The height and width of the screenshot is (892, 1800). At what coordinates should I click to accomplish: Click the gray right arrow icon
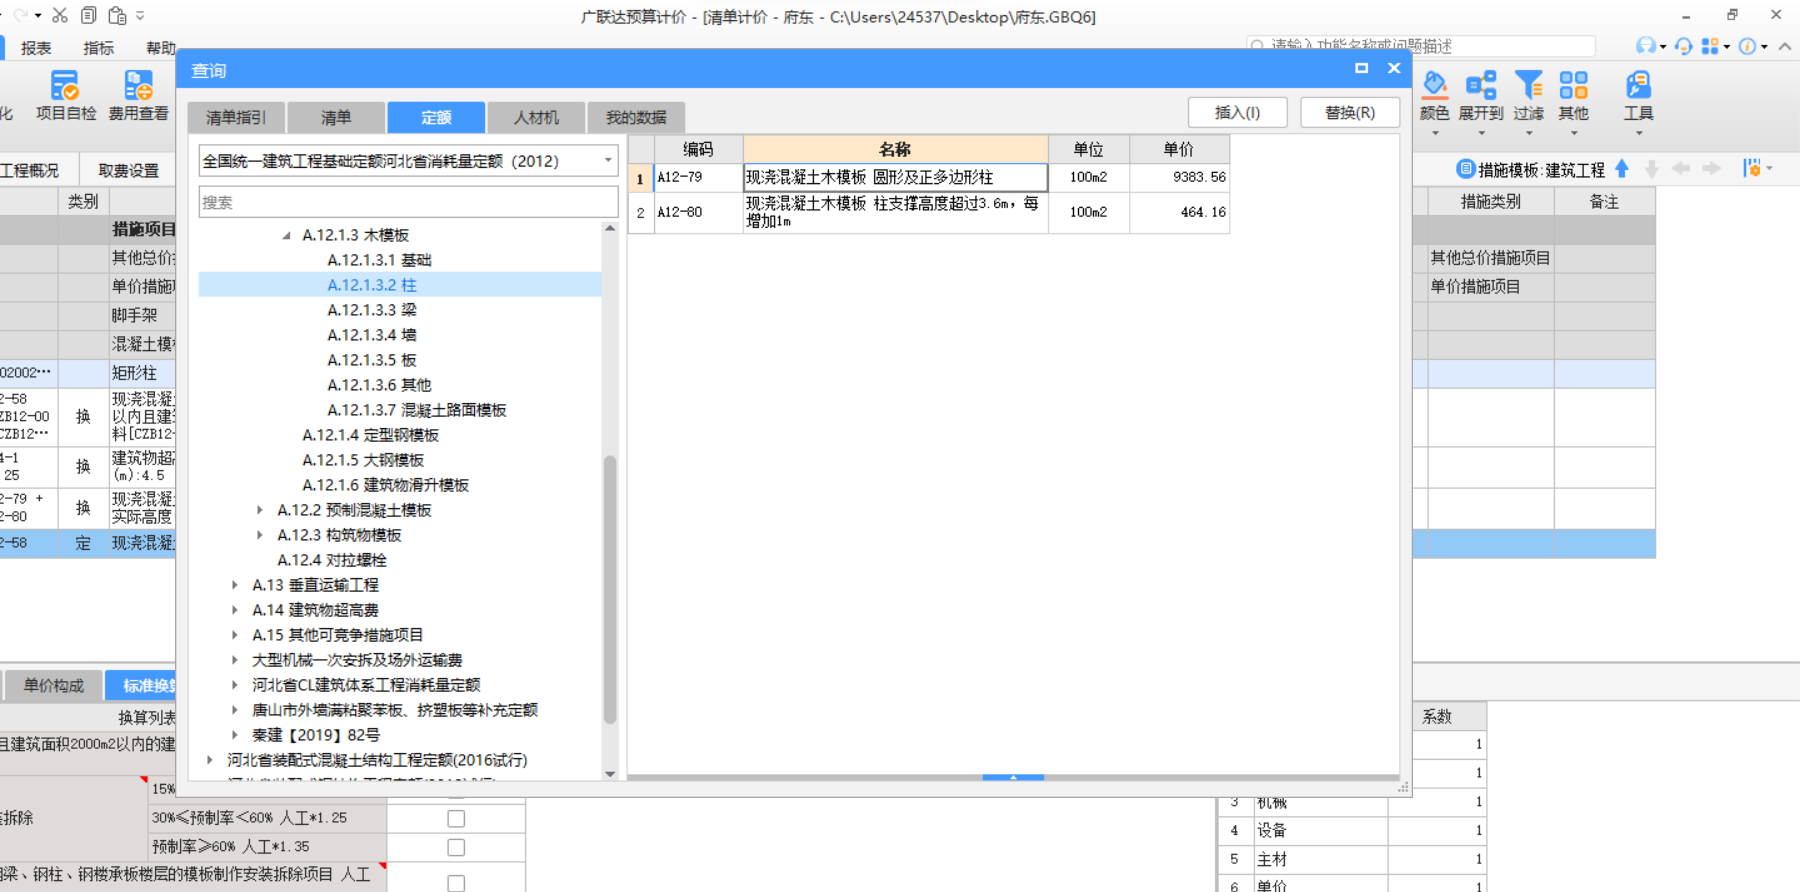click(x=1711, y=169)
